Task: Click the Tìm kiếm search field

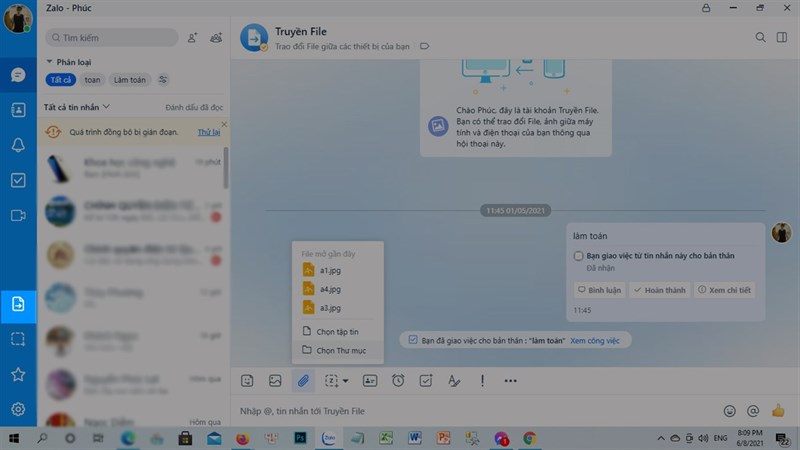Action: click(112, 38)
